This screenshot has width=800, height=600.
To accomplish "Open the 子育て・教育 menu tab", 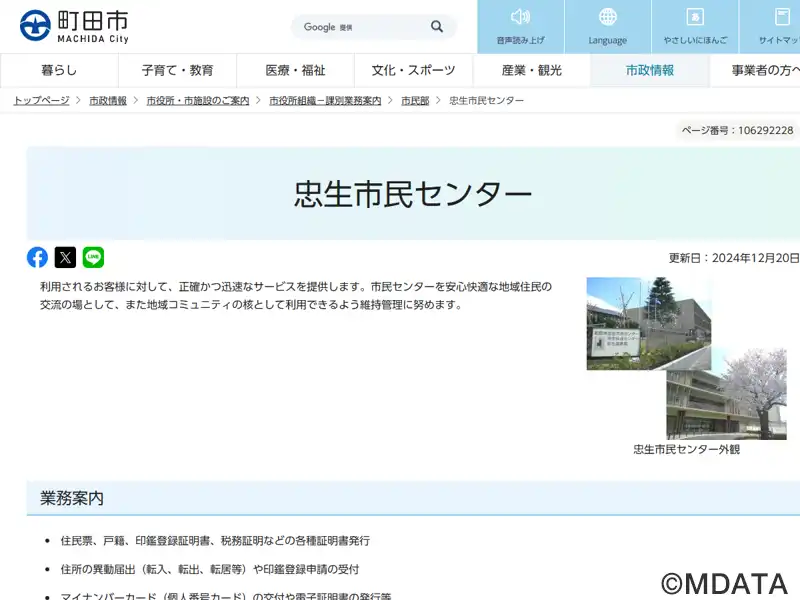I will [177, 70].
